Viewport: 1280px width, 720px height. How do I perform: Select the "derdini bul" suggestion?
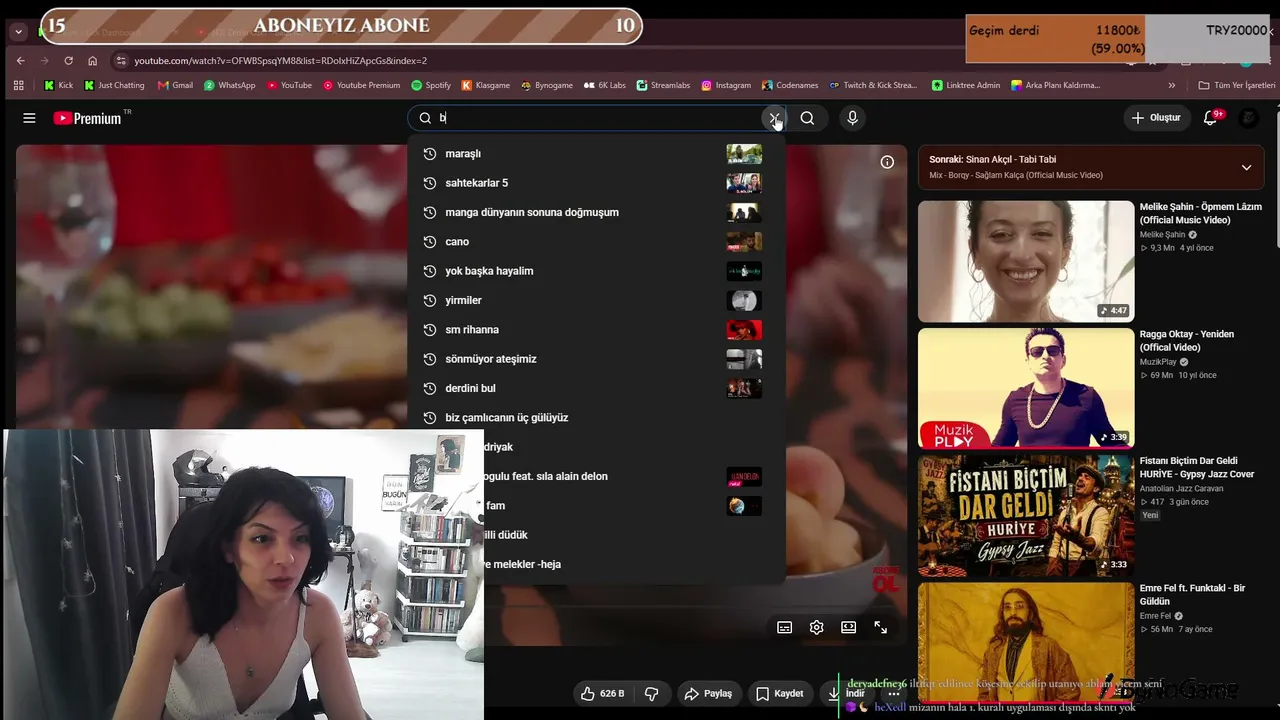click(x=596, y=388)
